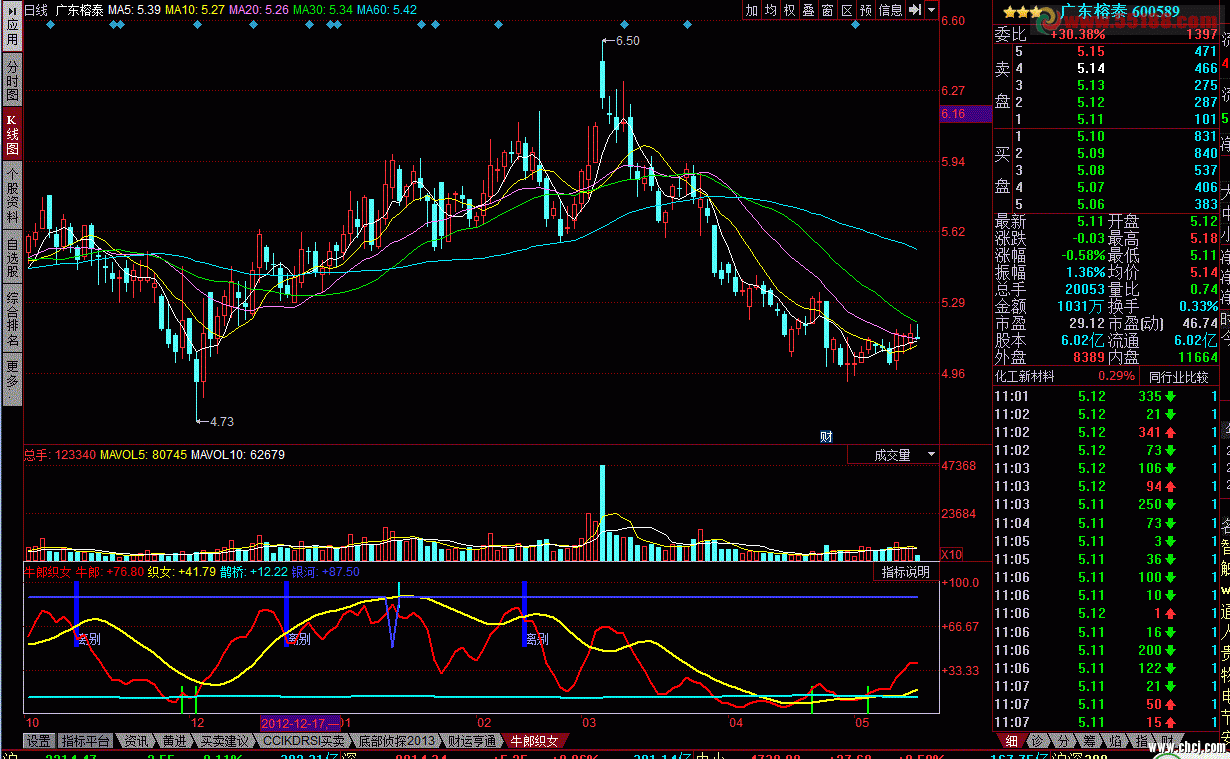Click the 指标说明 button

[x=905, y=572]
